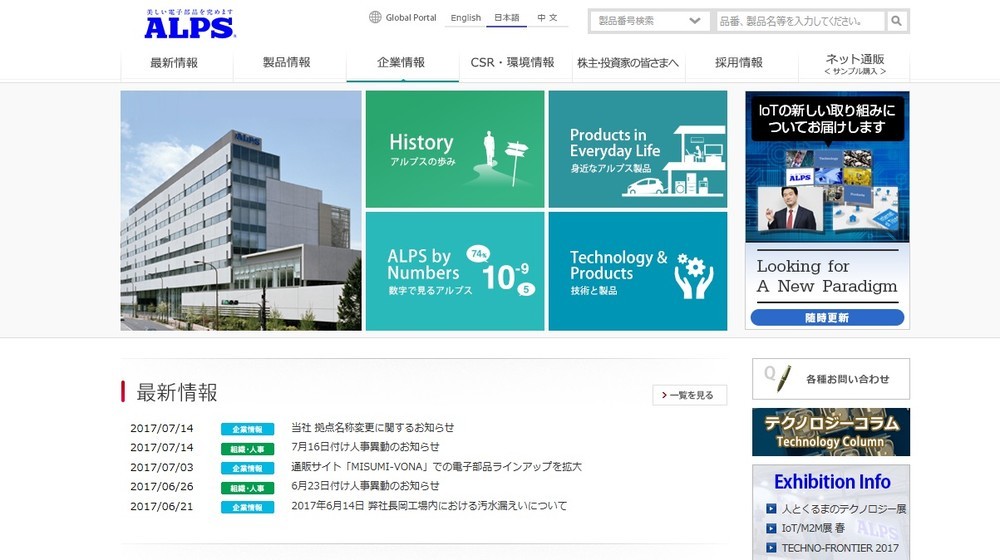Open 人とくるまのテクノロジー展 link
This screenshot has height=560, width=1000.
coord(844,509)
